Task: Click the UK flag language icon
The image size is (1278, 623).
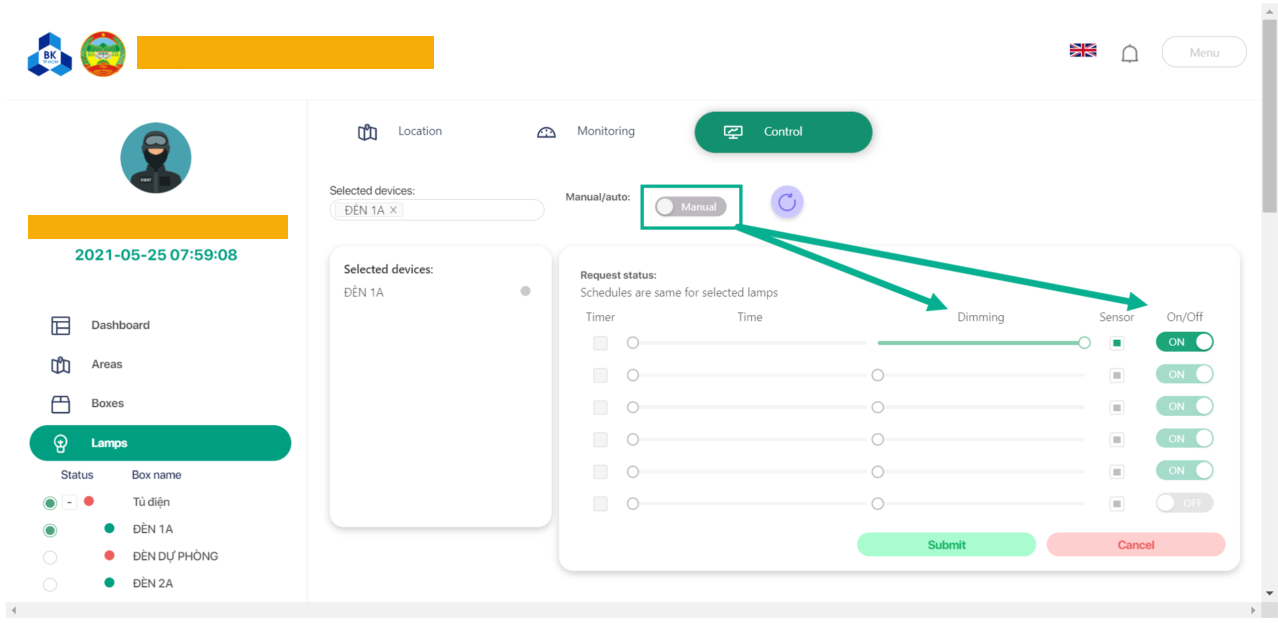Action: (1082, 50)
